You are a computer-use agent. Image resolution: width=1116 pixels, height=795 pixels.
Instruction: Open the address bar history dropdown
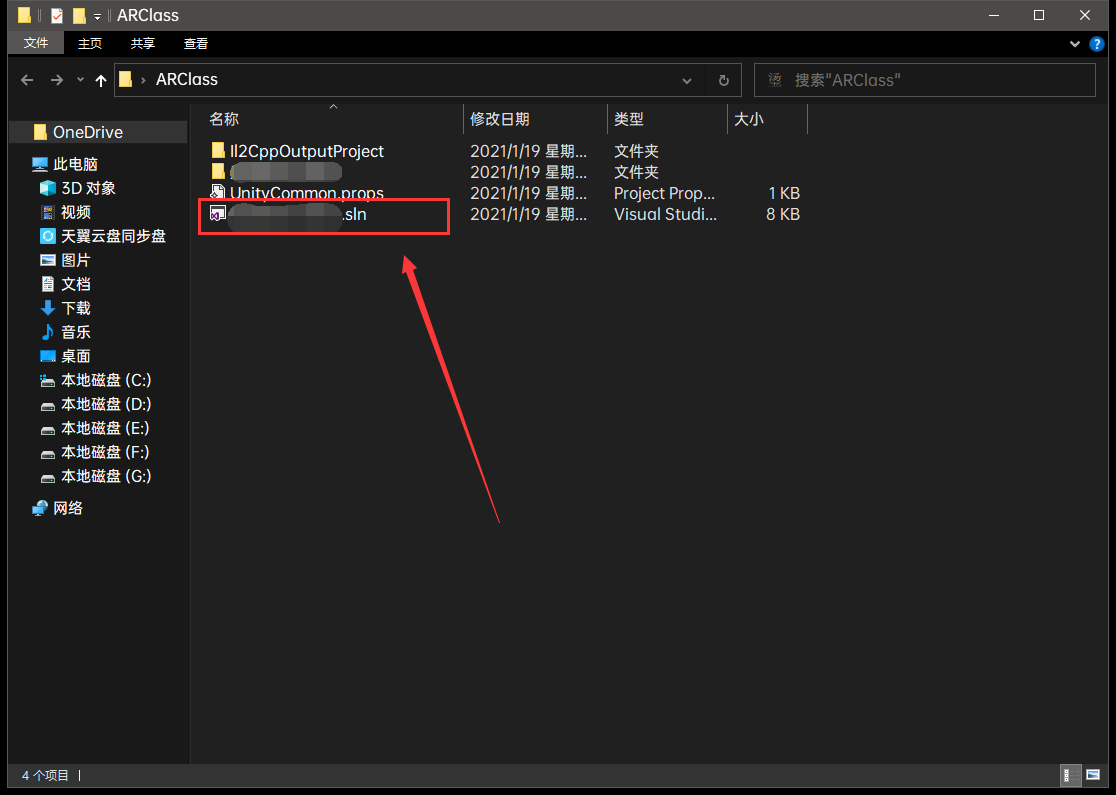click(x=686, y=80)
